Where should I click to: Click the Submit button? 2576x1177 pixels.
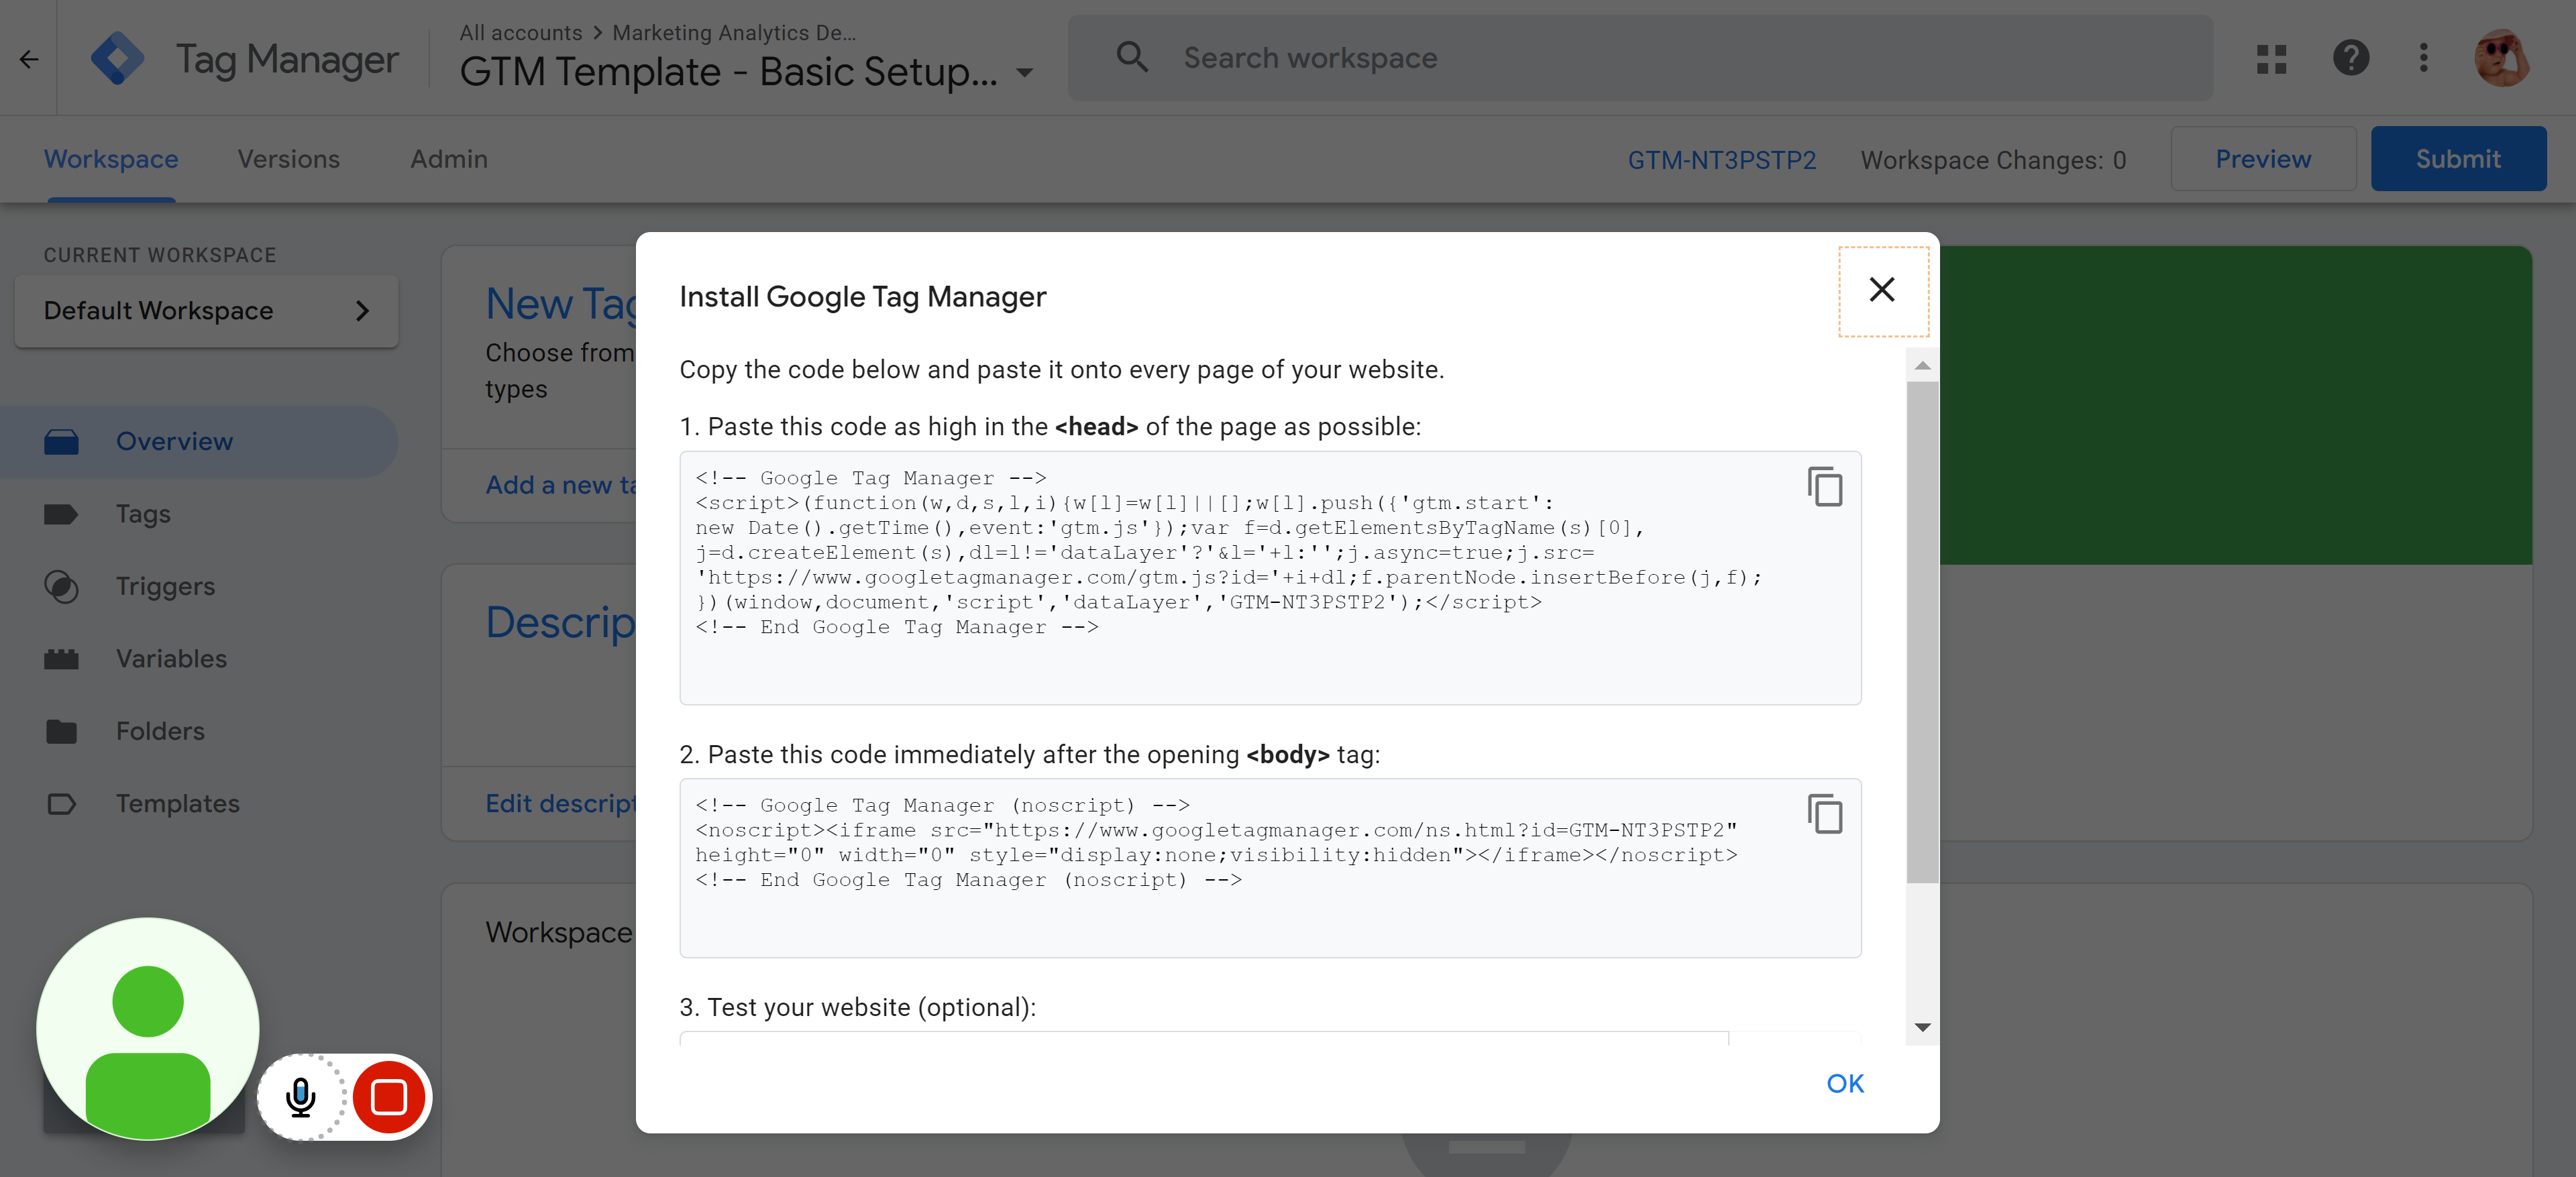[x=2458, y=159]
